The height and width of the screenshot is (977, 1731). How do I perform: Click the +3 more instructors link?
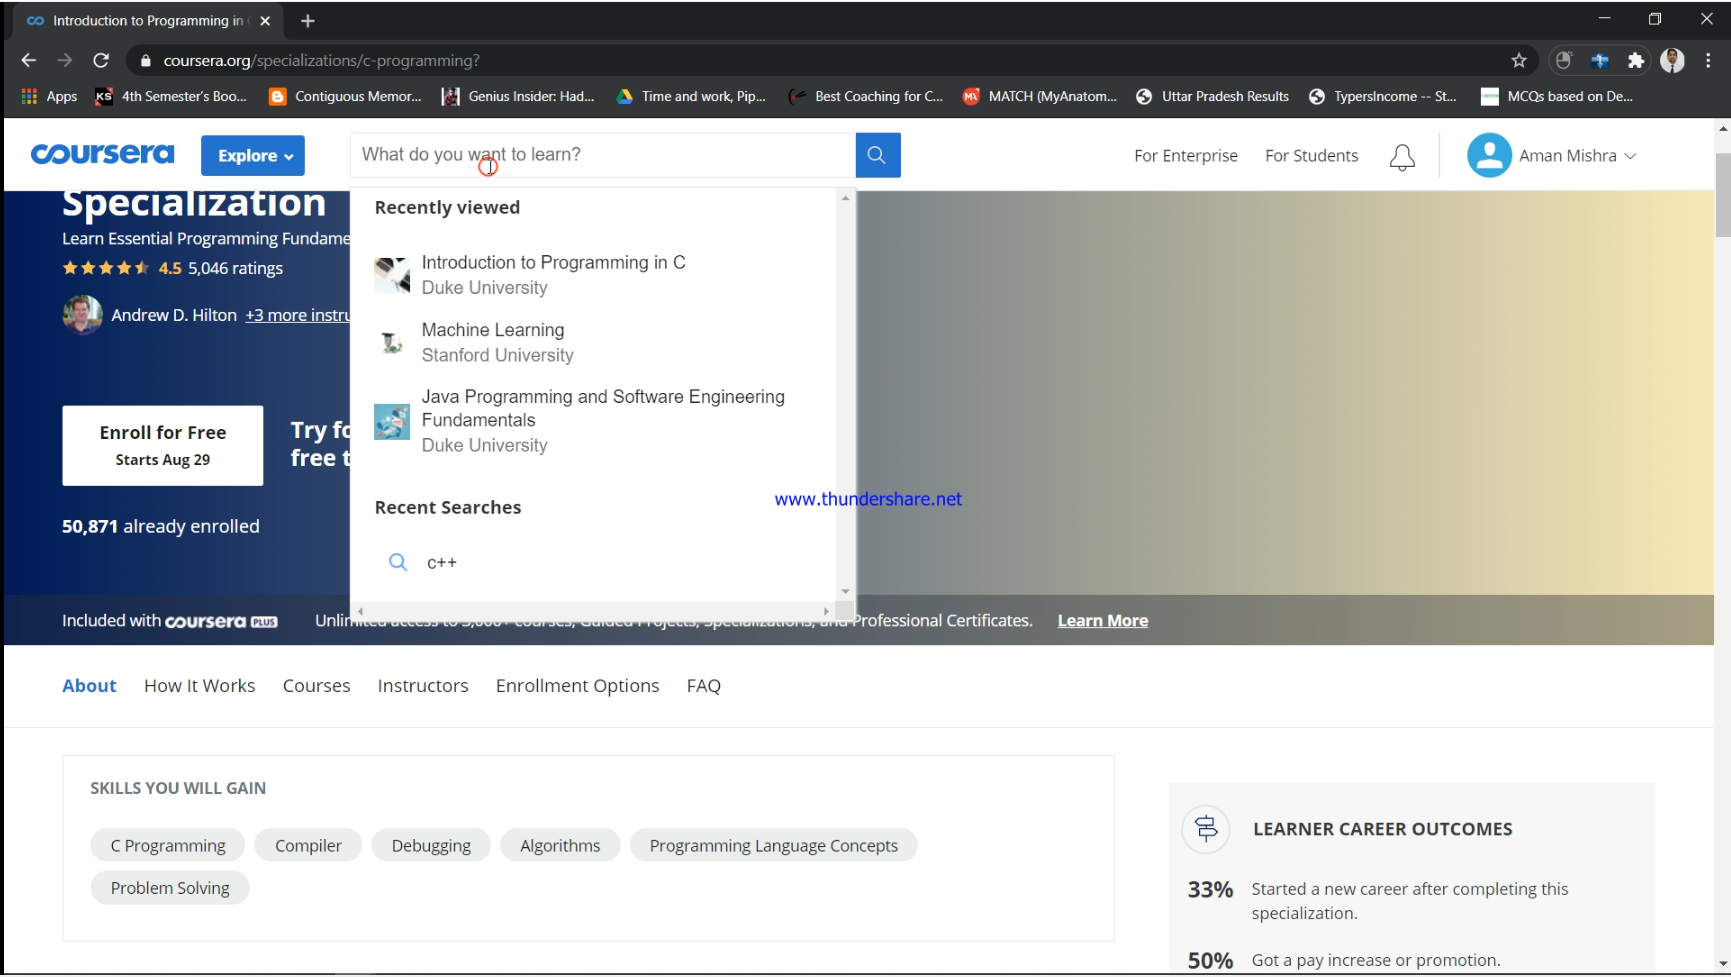[x=298, y=315]
